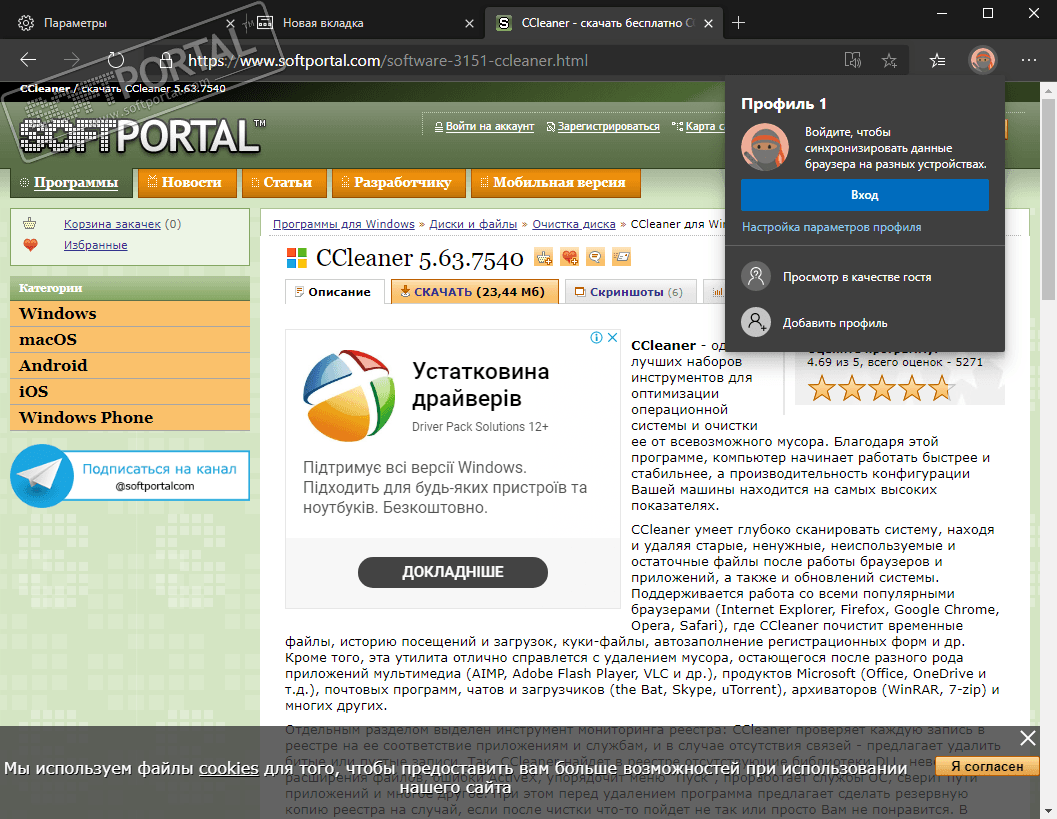Click the SoftPortal logo
This screenshot has width=1057, height=819.
pyautogui.click(x=142, y=135)
